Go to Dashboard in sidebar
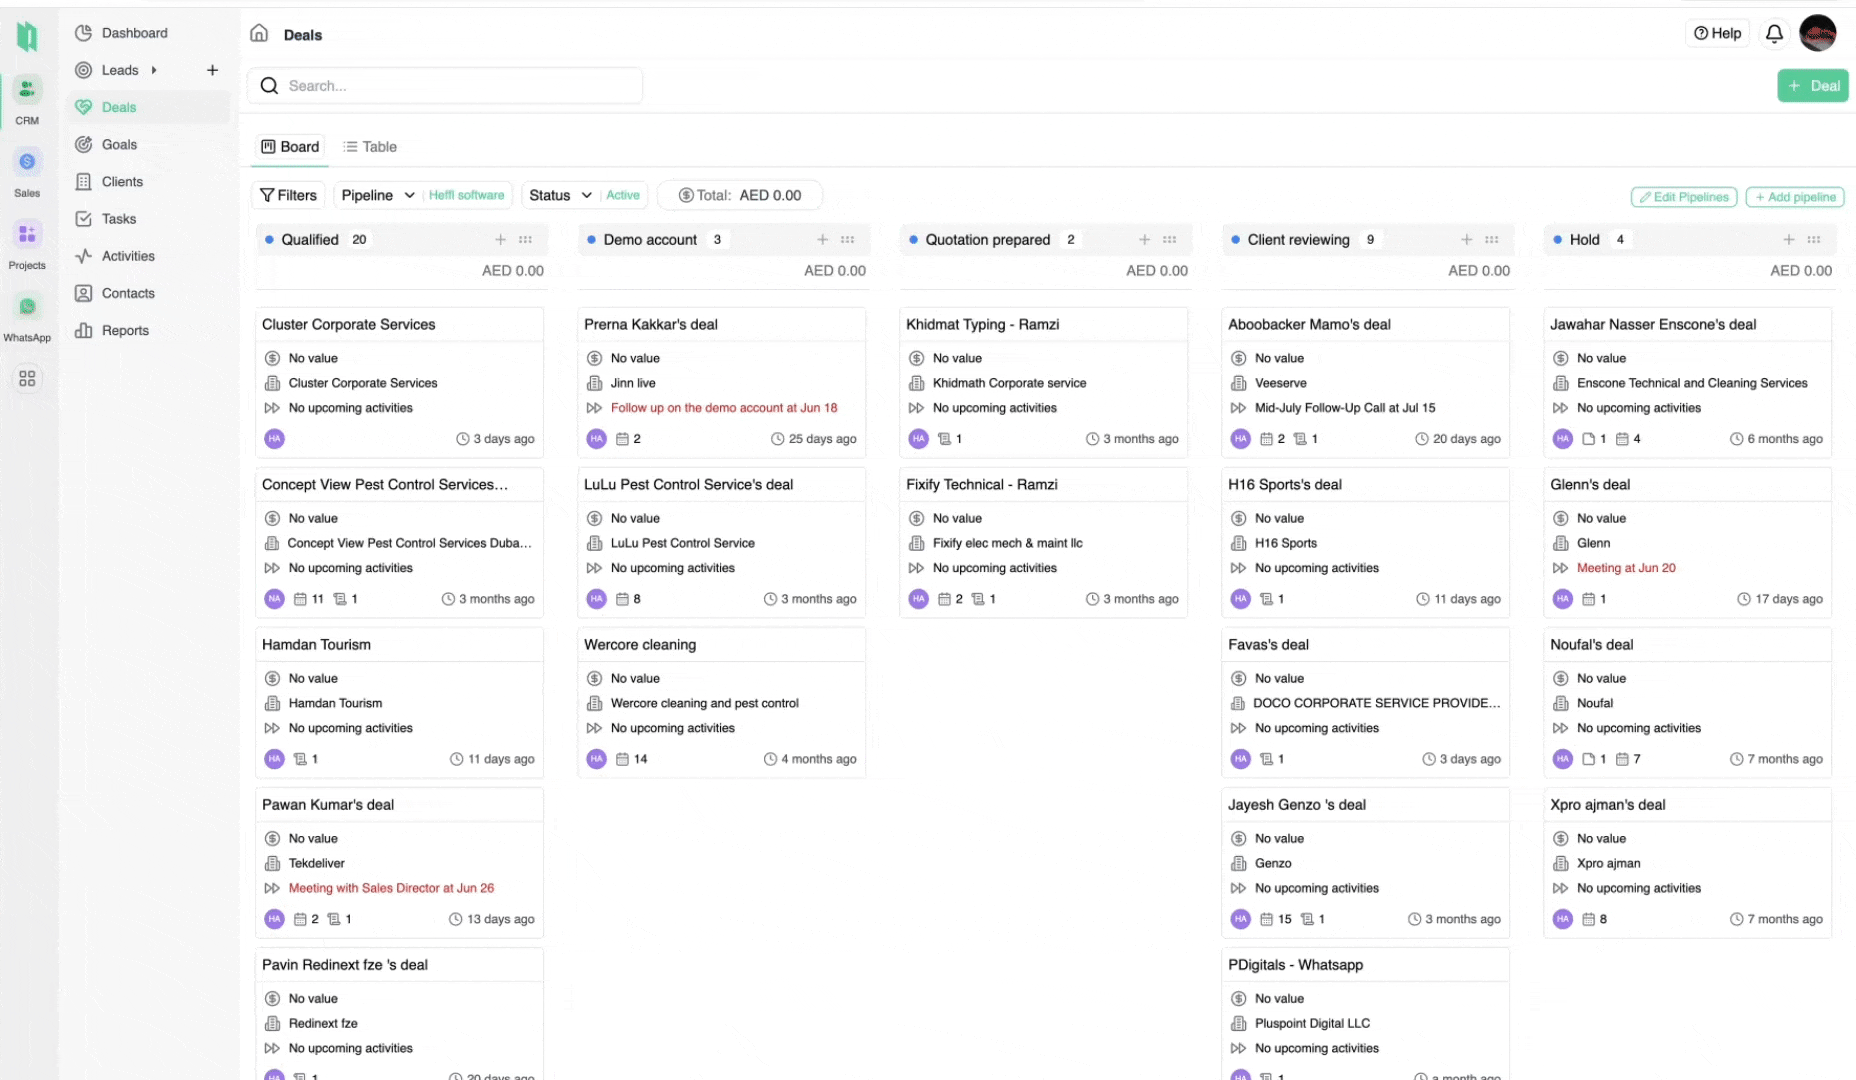 click(134, 33)
